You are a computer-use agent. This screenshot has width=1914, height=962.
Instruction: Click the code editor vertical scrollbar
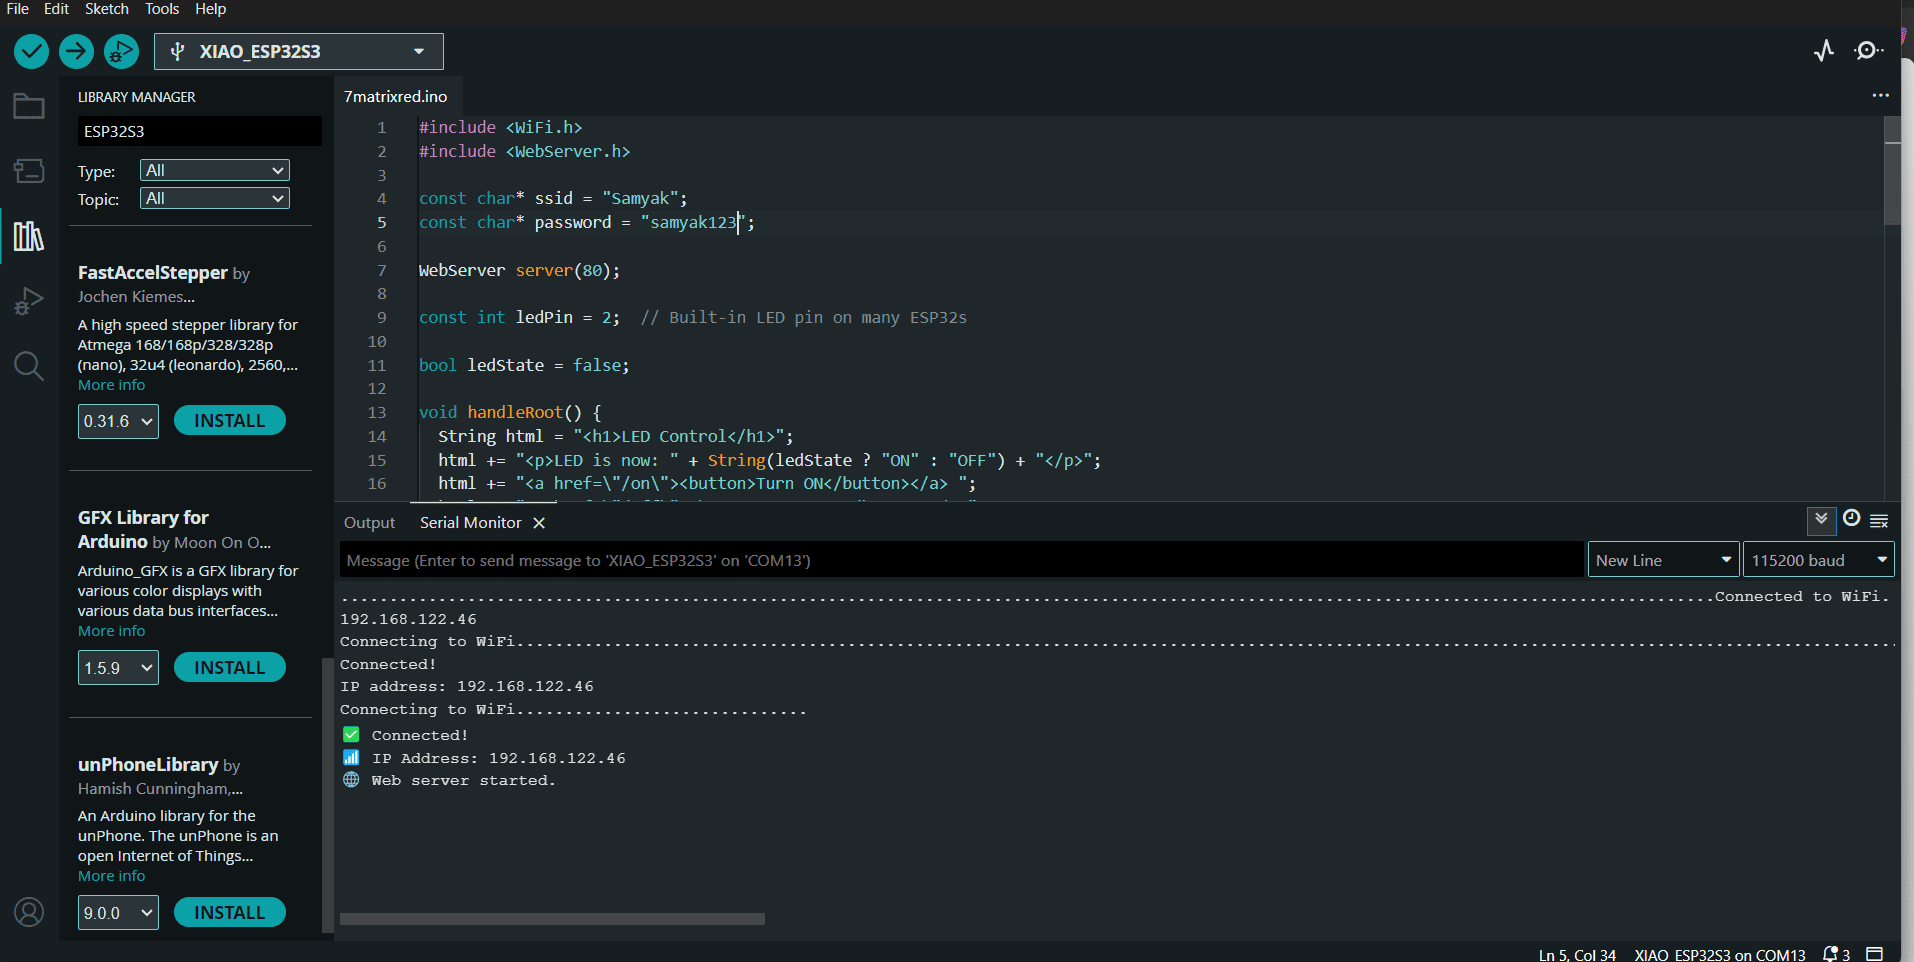(1892, 170)
